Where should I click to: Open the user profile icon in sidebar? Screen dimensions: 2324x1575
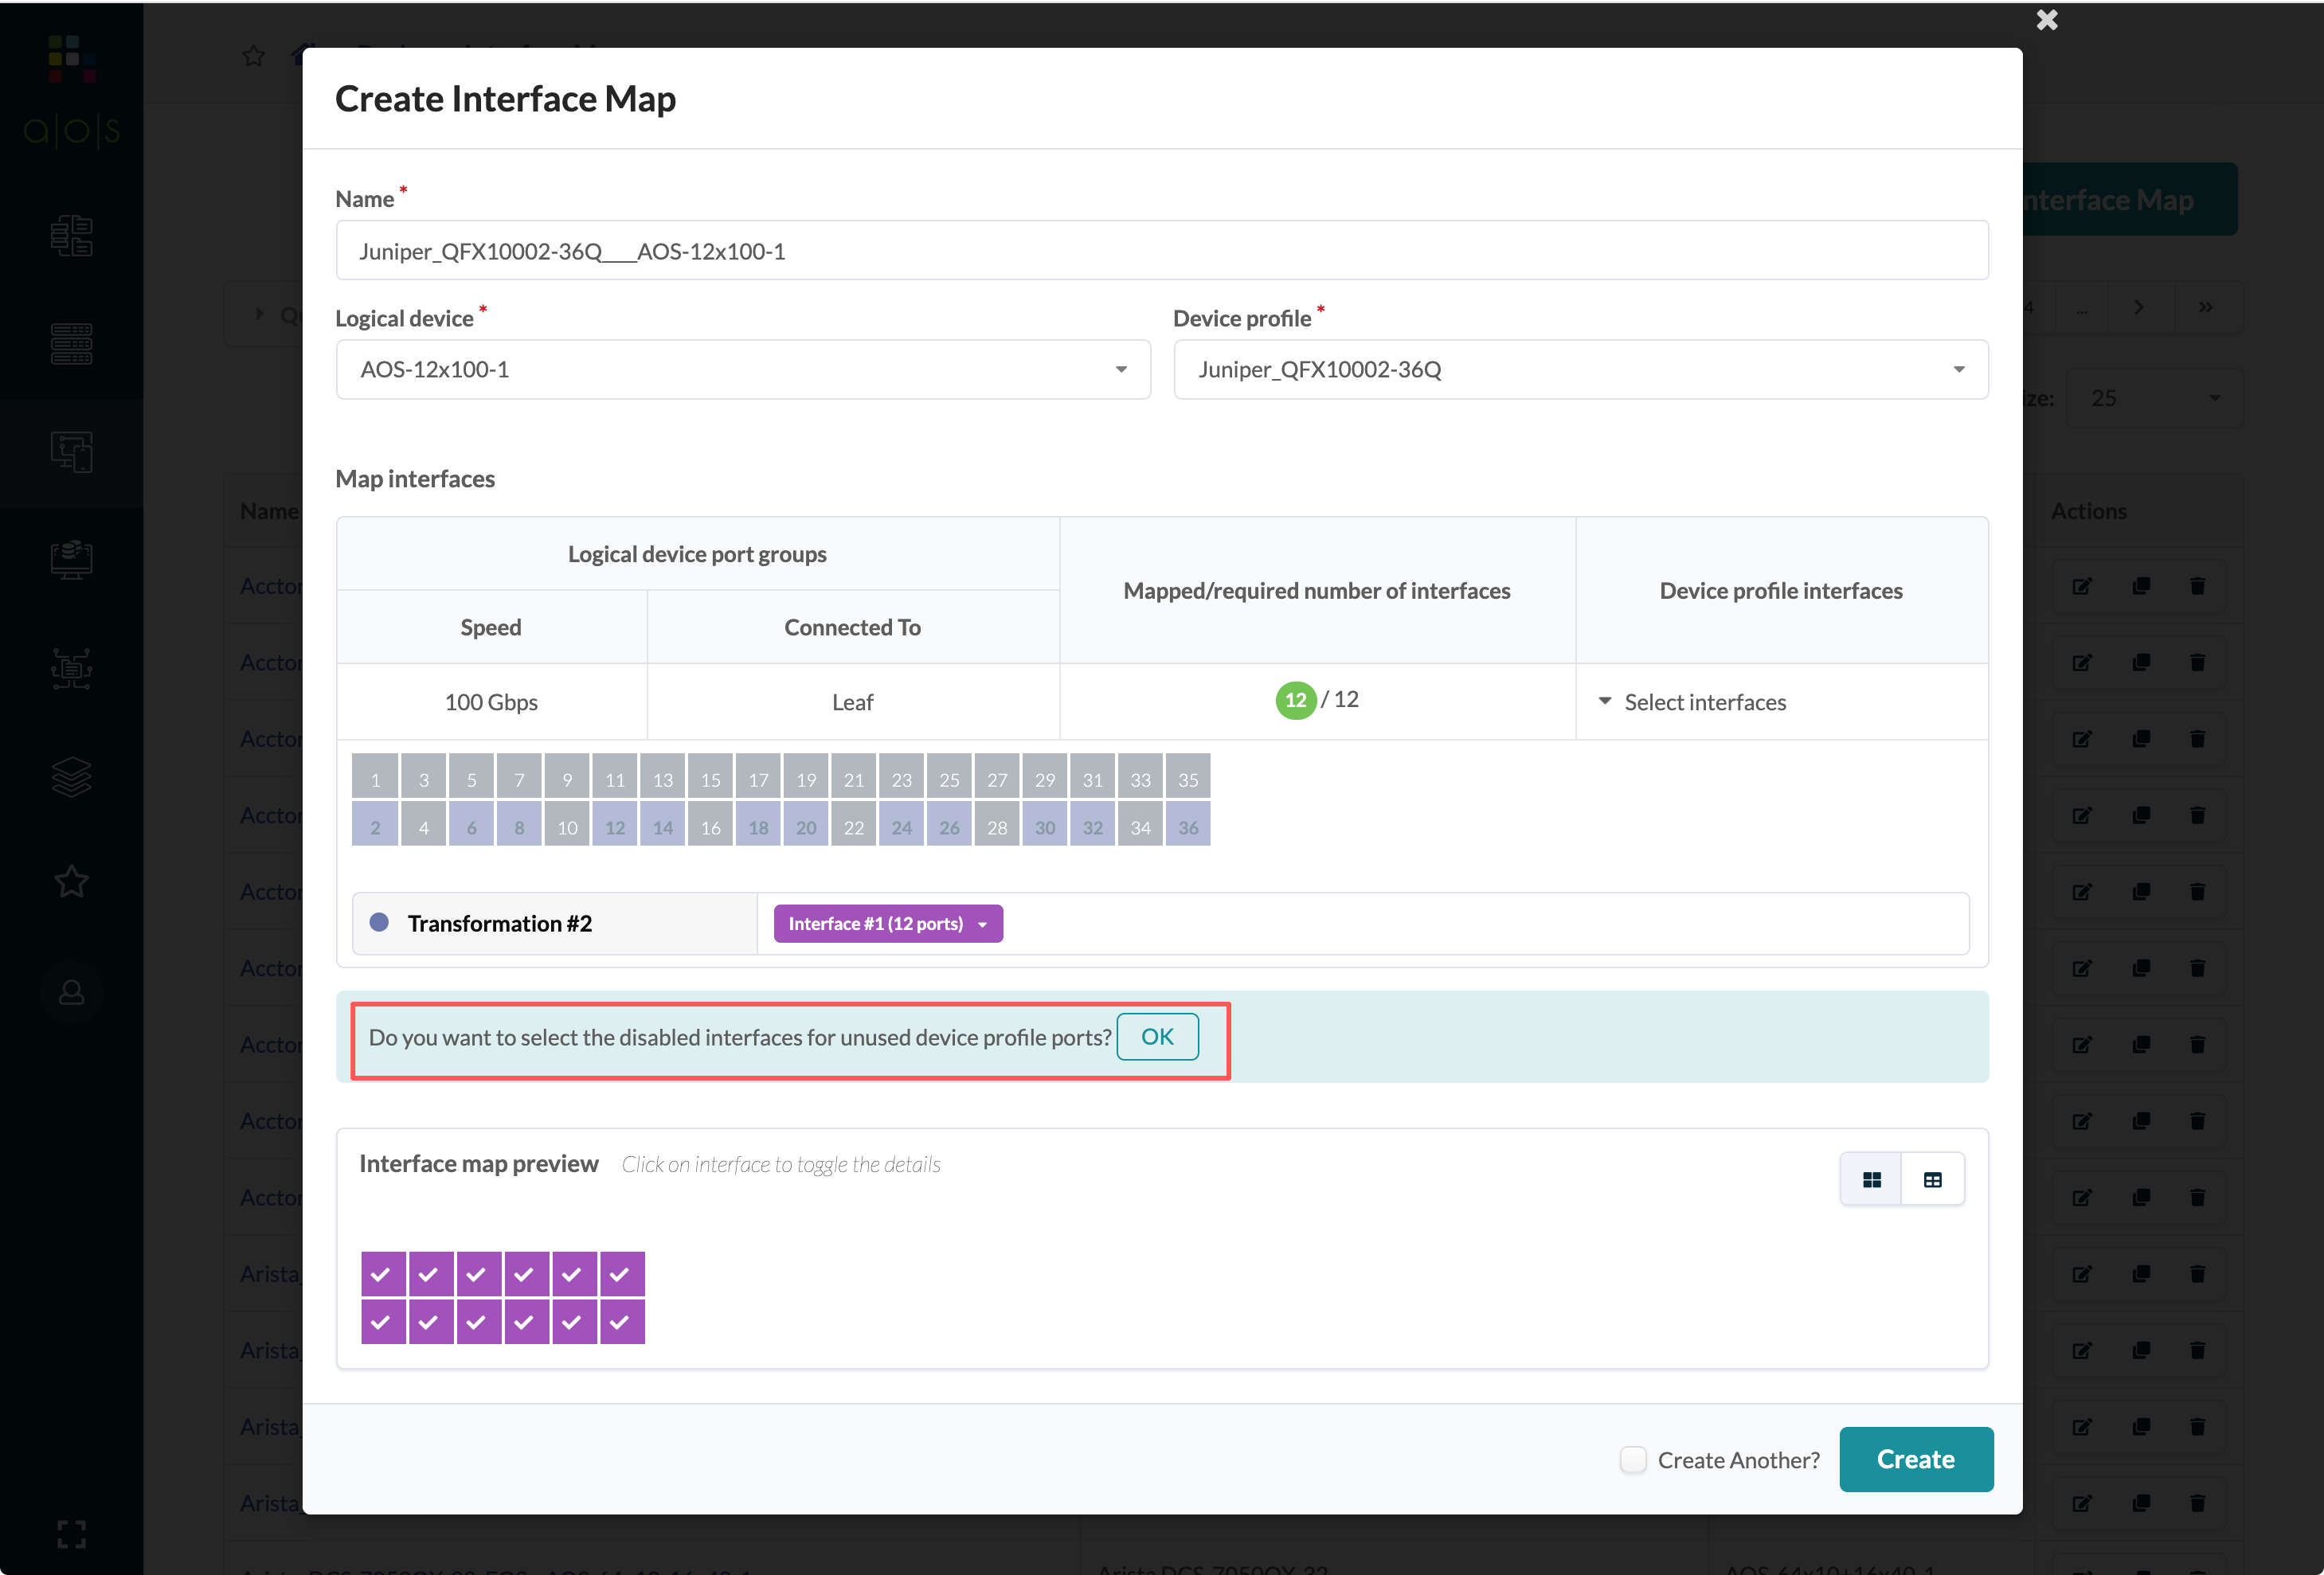click(x=71, y=992)
